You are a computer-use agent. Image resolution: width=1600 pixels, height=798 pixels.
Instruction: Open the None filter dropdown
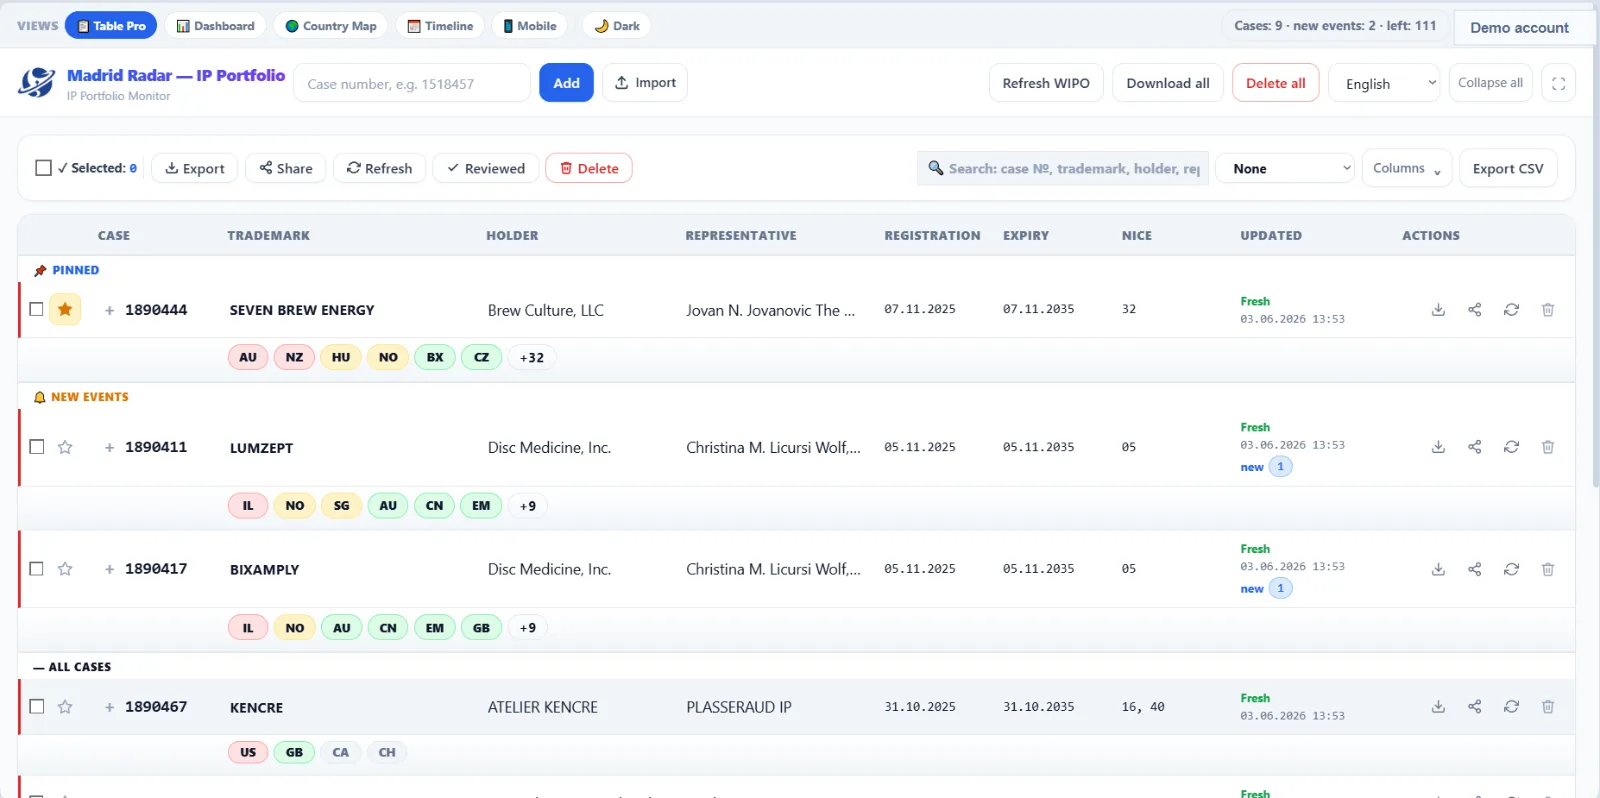pos(1285,168)
